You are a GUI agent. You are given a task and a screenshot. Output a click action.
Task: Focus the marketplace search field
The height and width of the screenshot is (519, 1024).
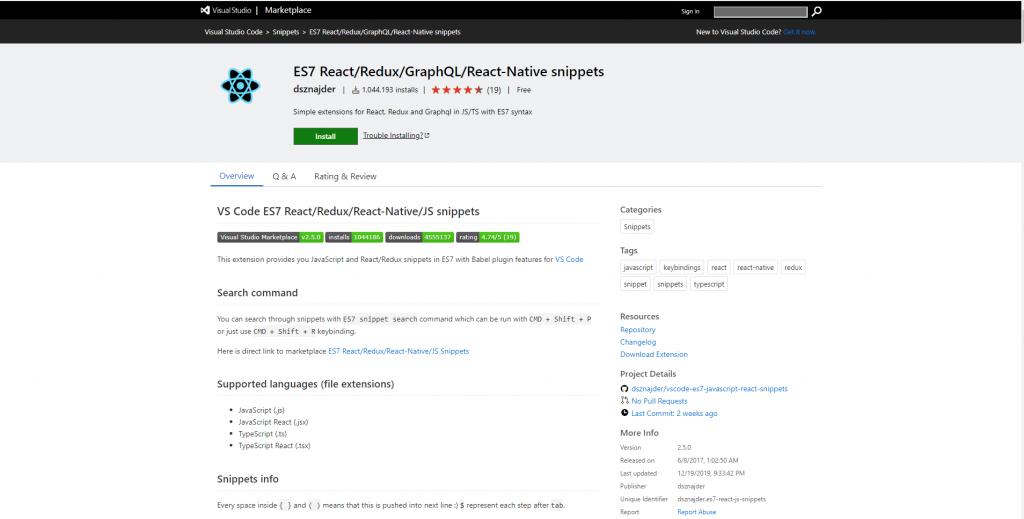(760, 11)
